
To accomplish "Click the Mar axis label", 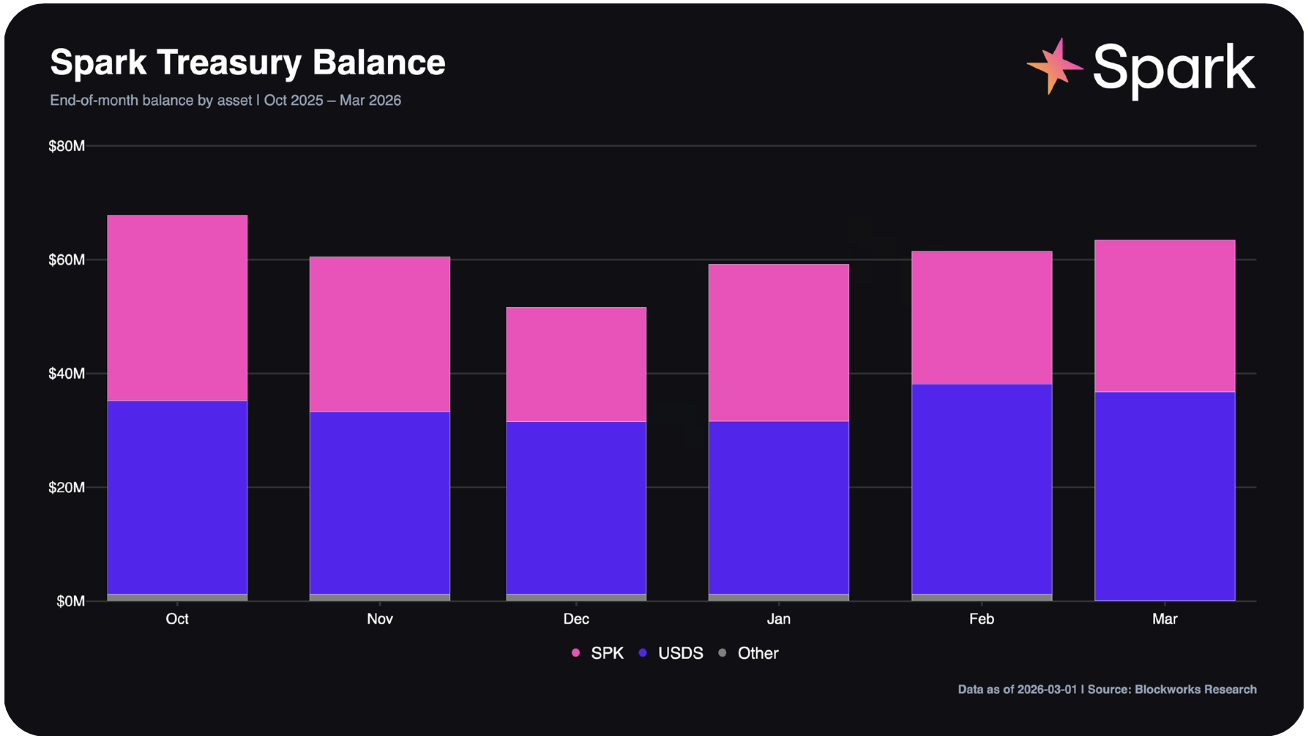I will tap(1165, 619).
